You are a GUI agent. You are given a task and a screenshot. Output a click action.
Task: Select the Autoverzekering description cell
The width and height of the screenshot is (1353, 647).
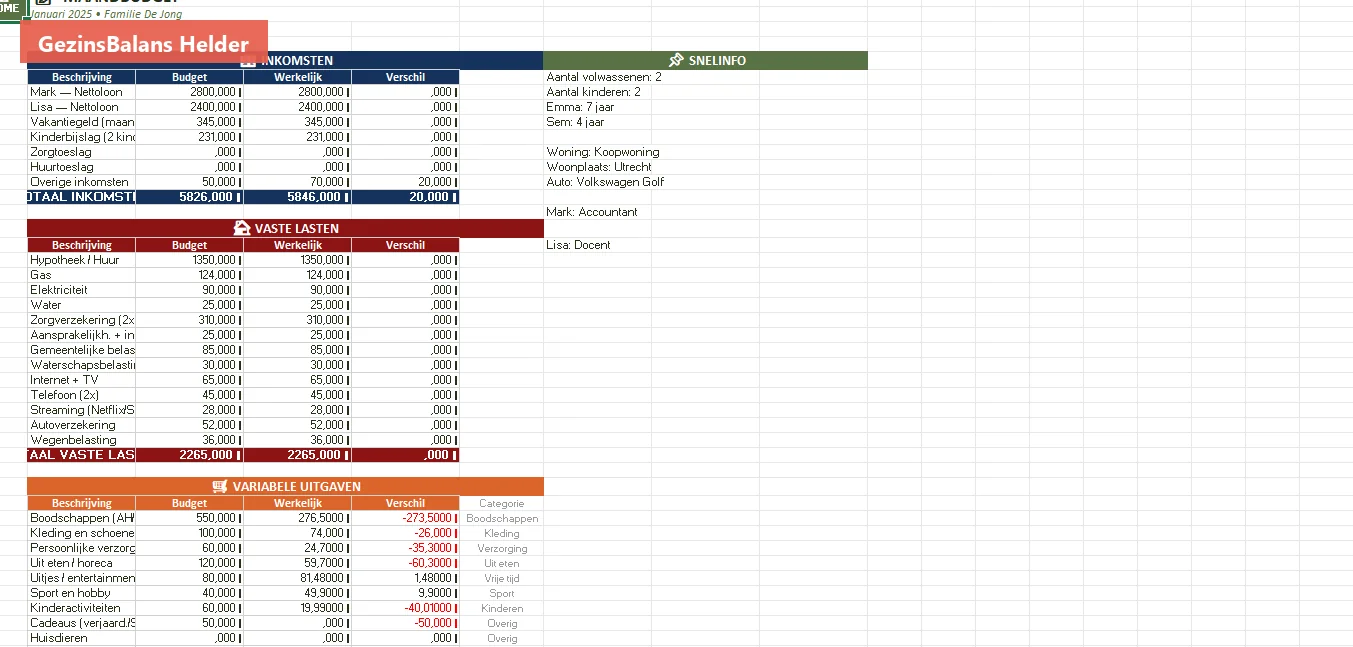pos(81,425)
